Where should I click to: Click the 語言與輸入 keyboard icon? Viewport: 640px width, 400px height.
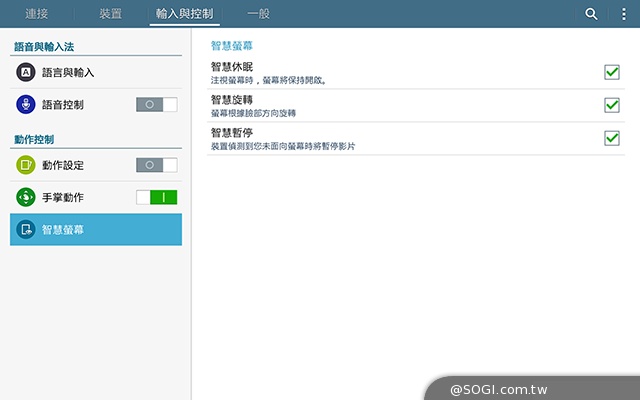pyautogui.click(x=26, y=72)
